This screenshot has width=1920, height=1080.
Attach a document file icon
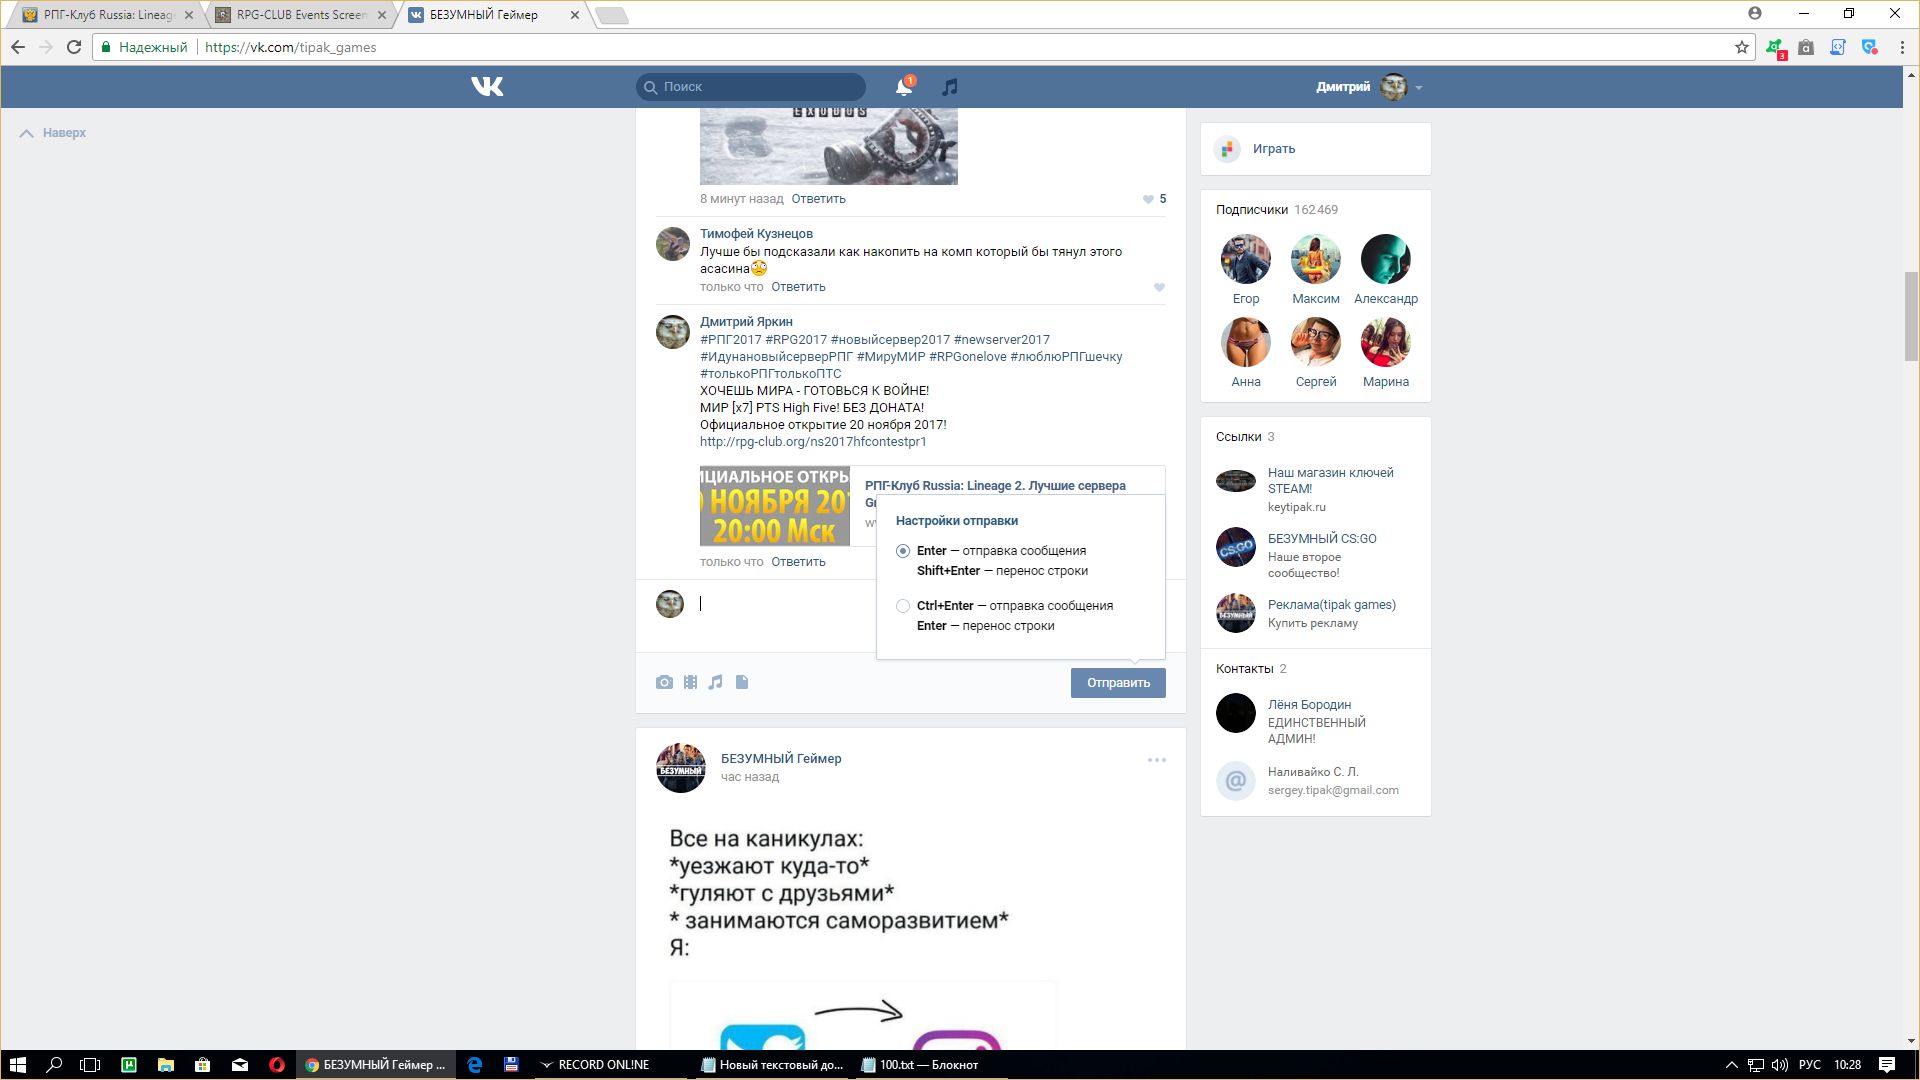(x=742, y=682)
